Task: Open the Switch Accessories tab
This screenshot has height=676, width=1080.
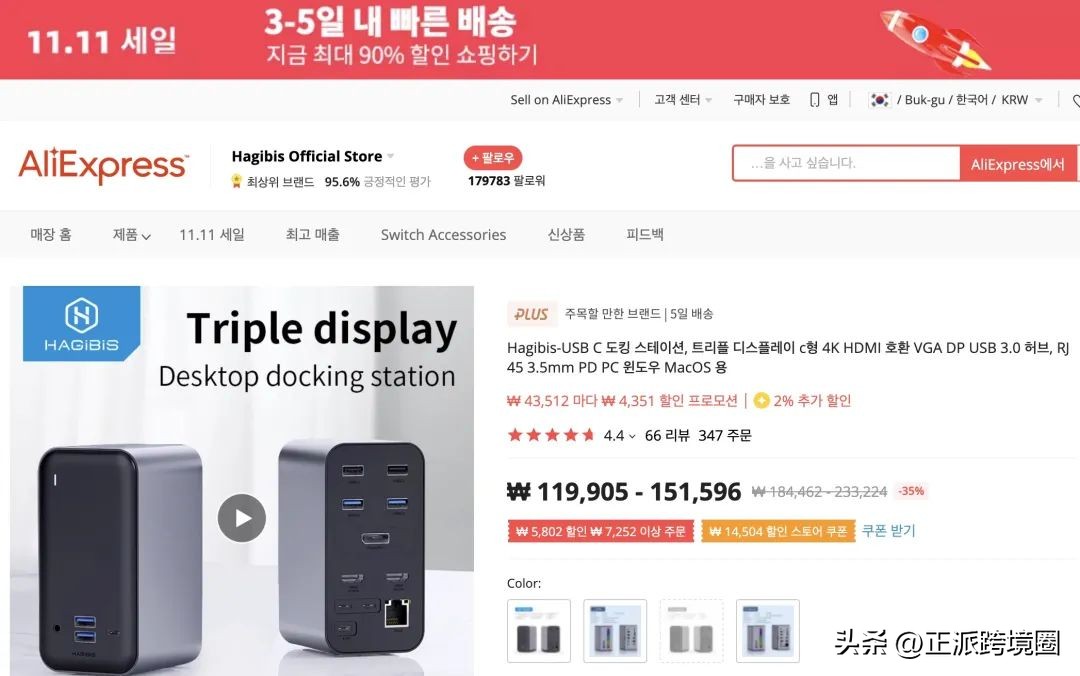Action: click(x=443, y=235)
